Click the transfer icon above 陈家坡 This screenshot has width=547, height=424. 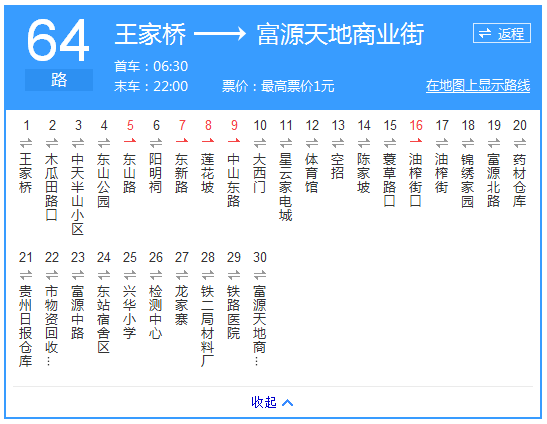[x=364, y=143]
